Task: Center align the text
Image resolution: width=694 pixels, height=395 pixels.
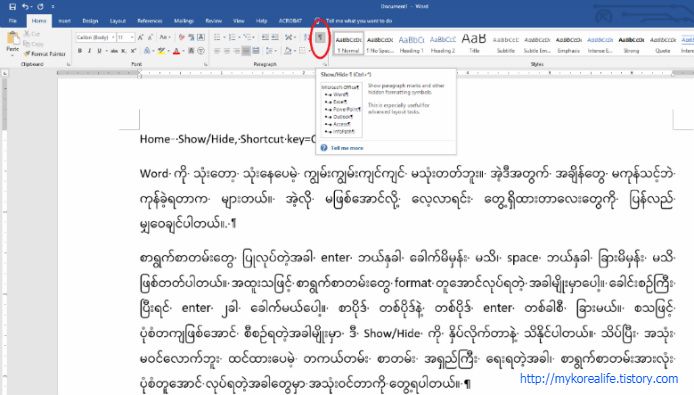Action: [227, 51]
